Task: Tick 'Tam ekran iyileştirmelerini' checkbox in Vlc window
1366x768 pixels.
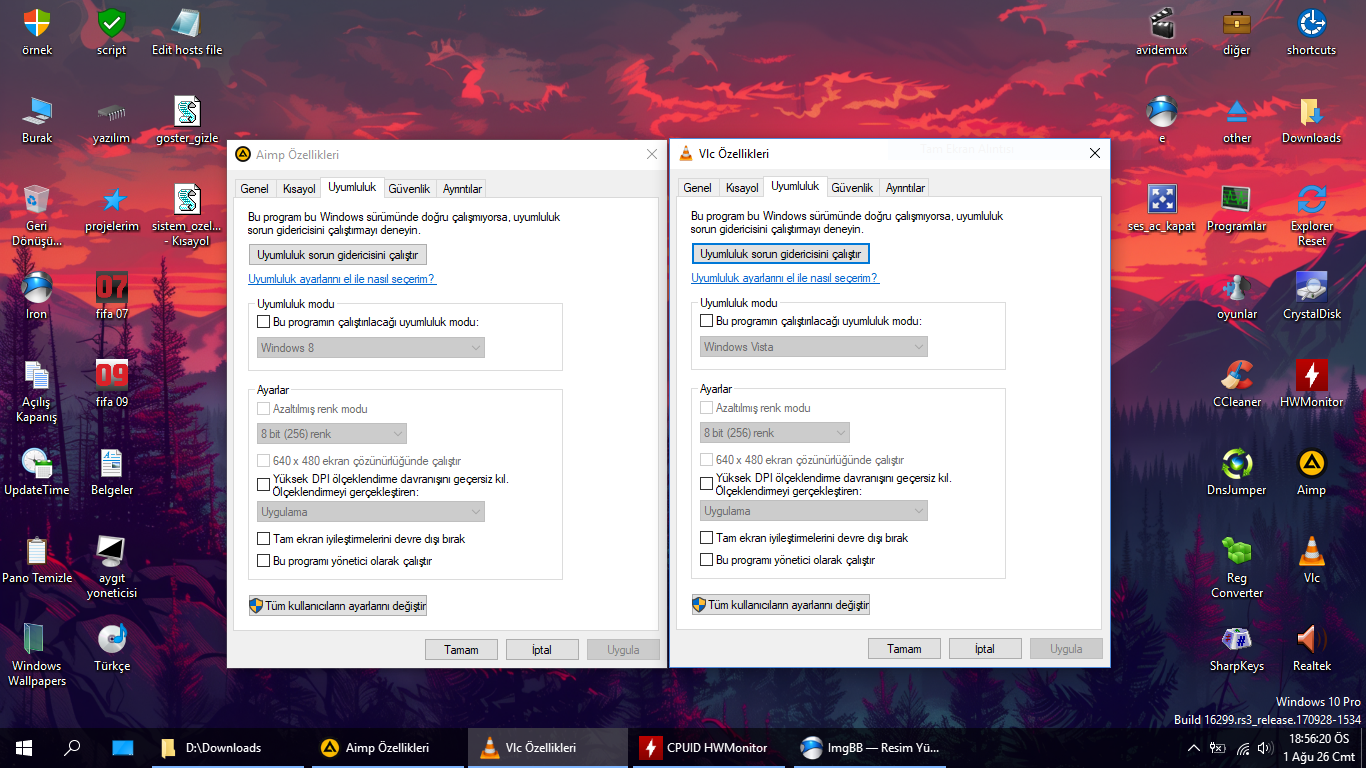Action: [x=707, y=538]
